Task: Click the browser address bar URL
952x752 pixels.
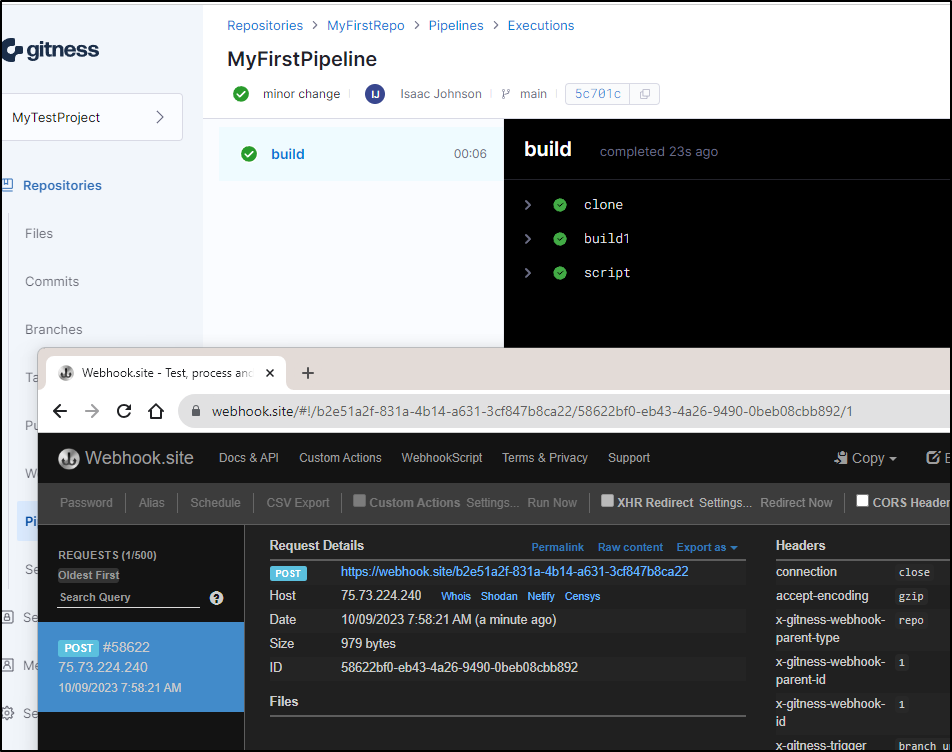Action: [x=532, y=412]
